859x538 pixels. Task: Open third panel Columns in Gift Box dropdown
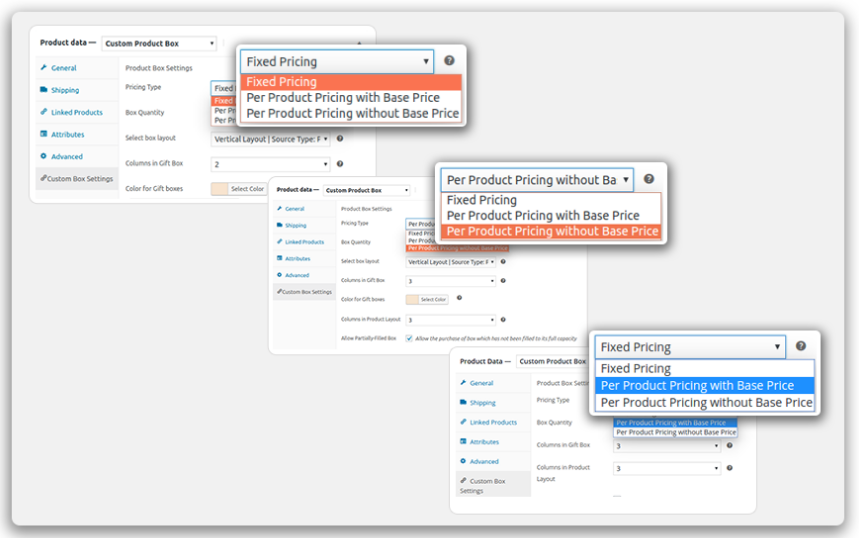(667, 446)
